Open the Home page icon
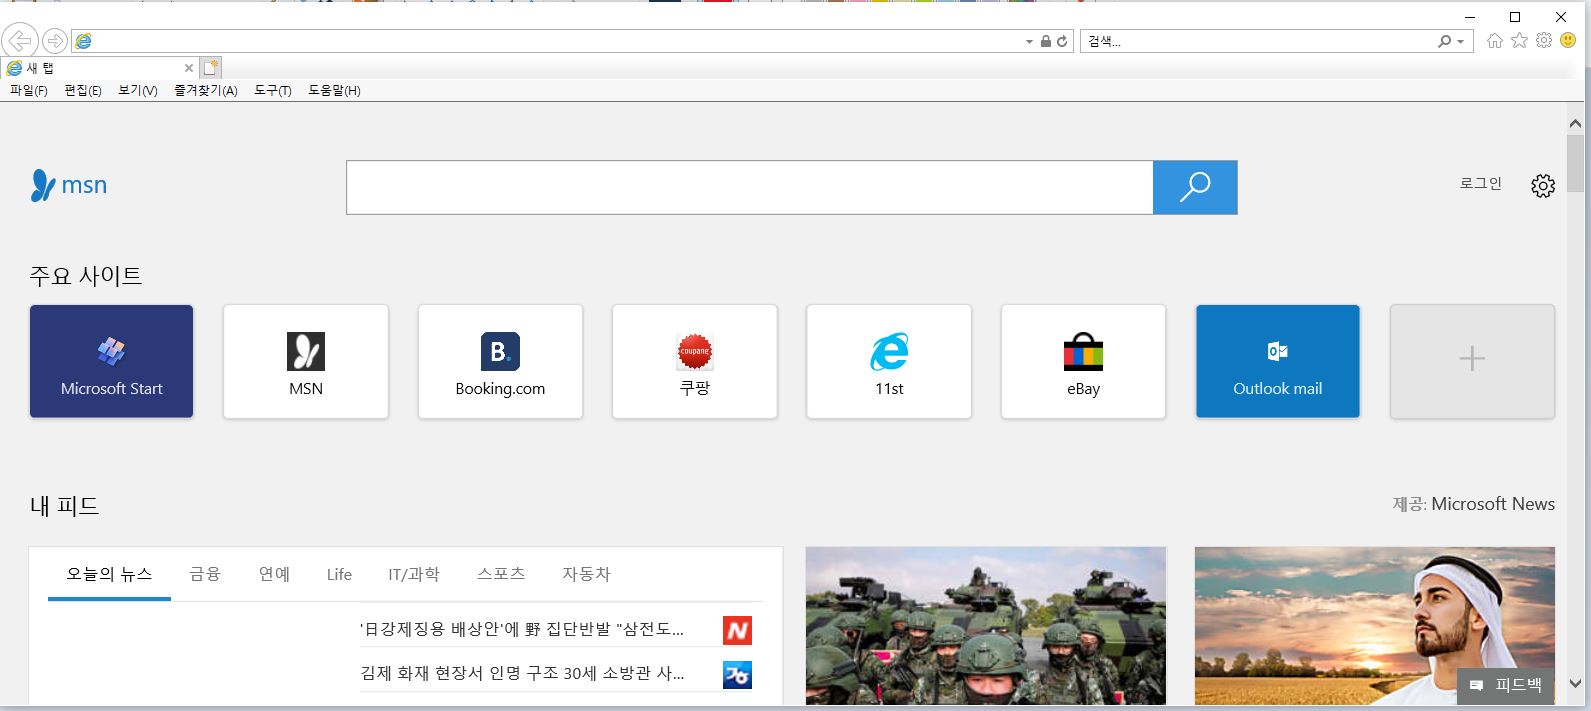The image size is (1591, 711). pos(1495,41)
